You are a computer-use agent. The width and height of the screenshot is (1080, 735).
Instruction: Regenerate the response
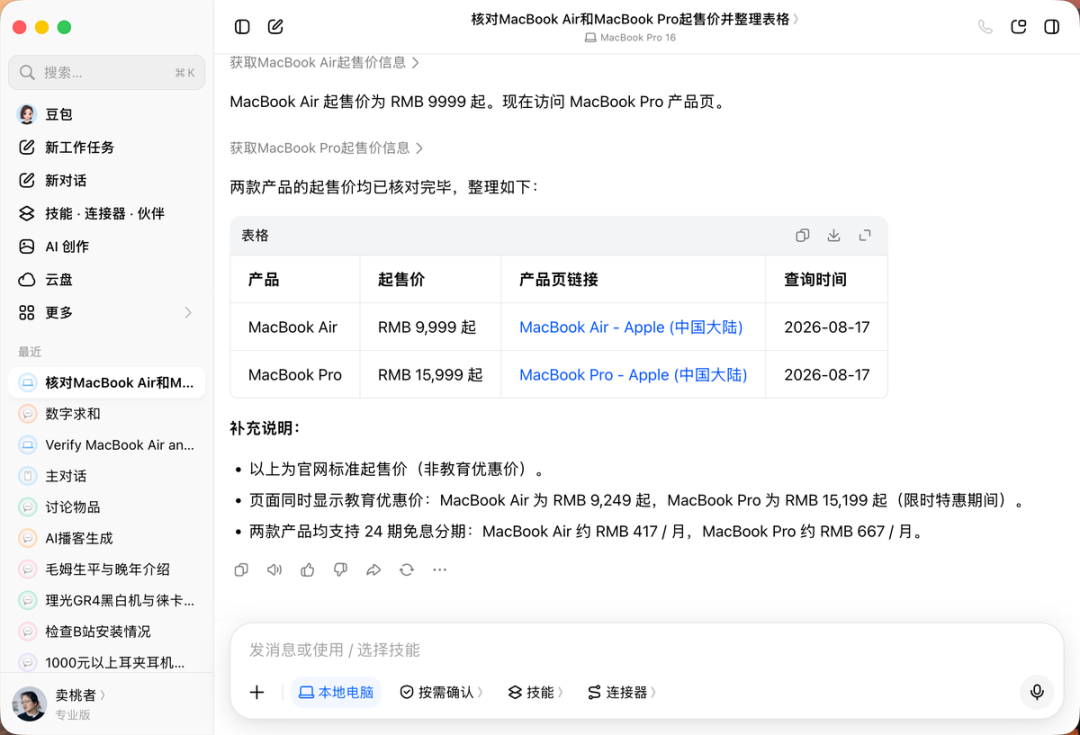point(406,570)
